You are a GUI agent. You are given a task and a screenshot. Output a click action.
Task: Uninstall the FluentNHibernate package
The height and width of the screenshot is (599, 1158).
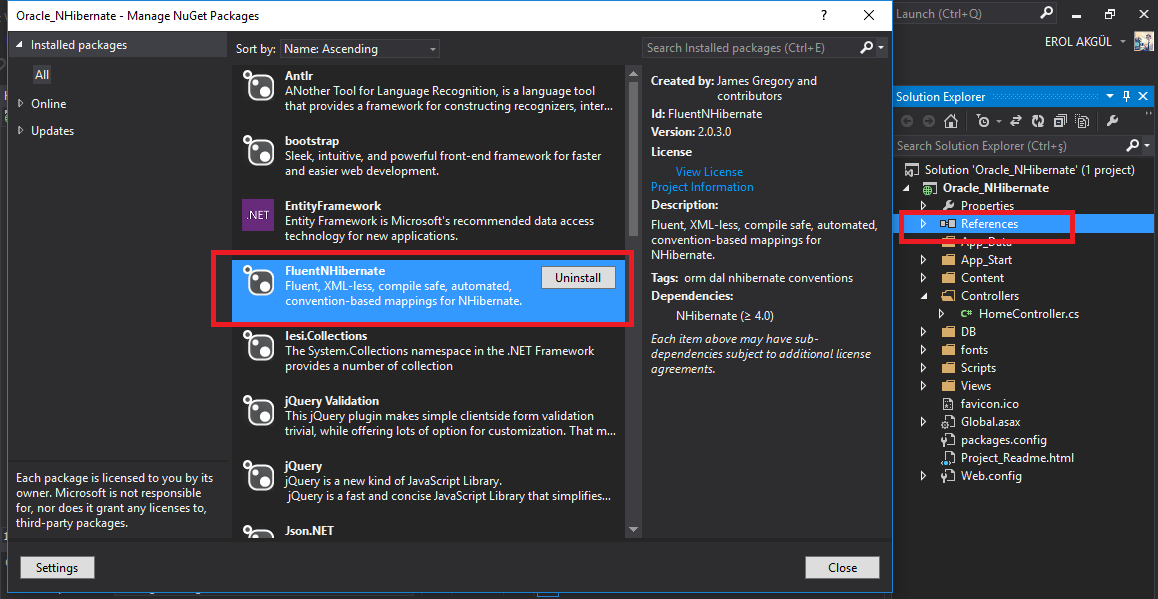pyautogui.click(x=577, y=278)
